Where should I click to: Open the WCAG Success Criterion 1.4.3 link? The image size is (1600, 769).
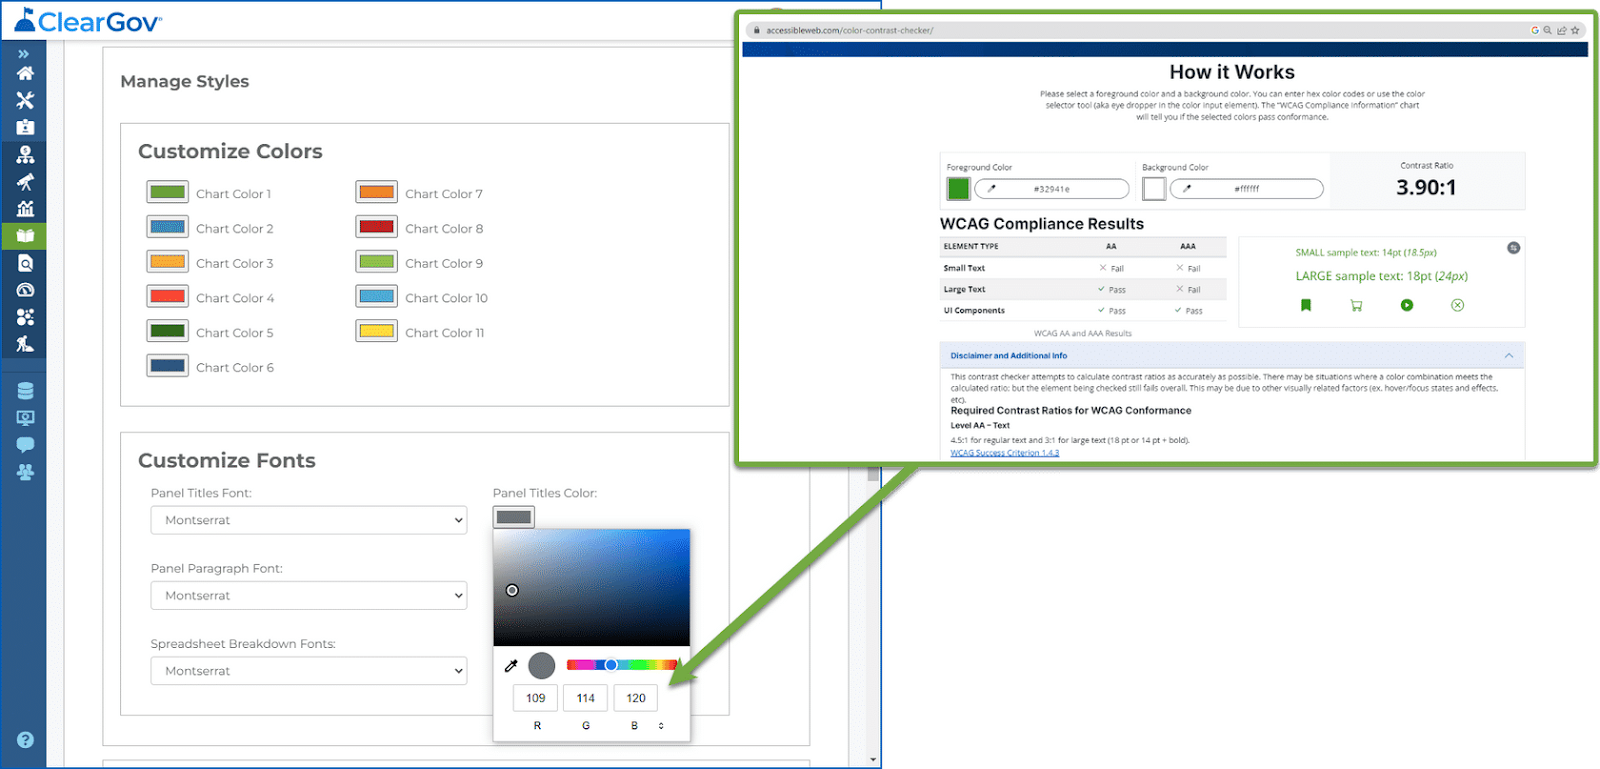pos(1004,453)
